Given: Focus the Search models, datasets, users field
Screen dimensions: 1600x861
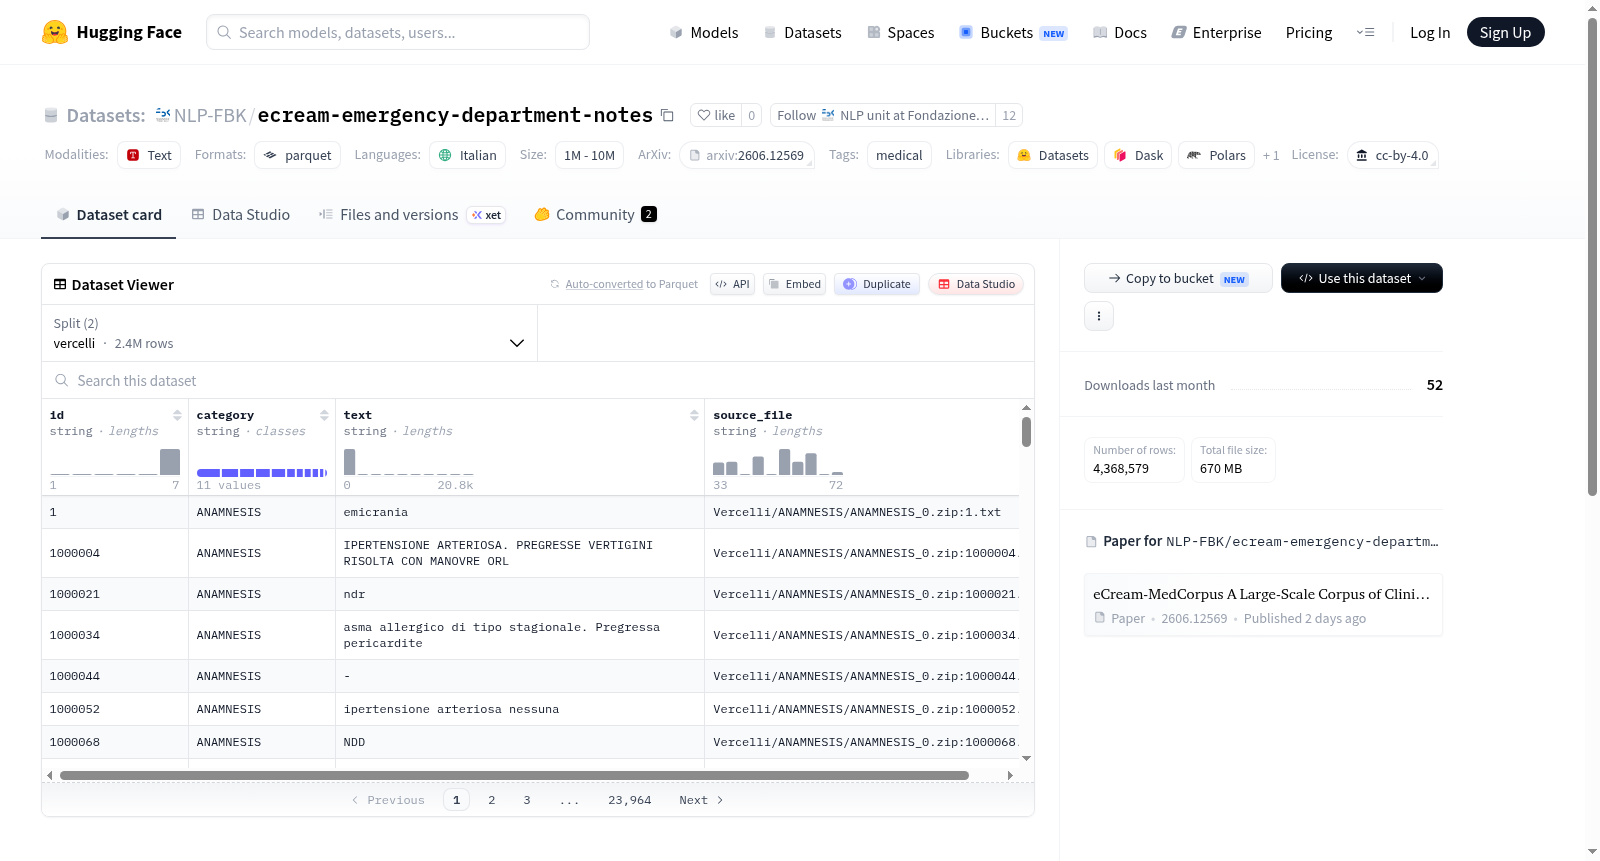Looking at the screenshot, I should coord(398,32).
